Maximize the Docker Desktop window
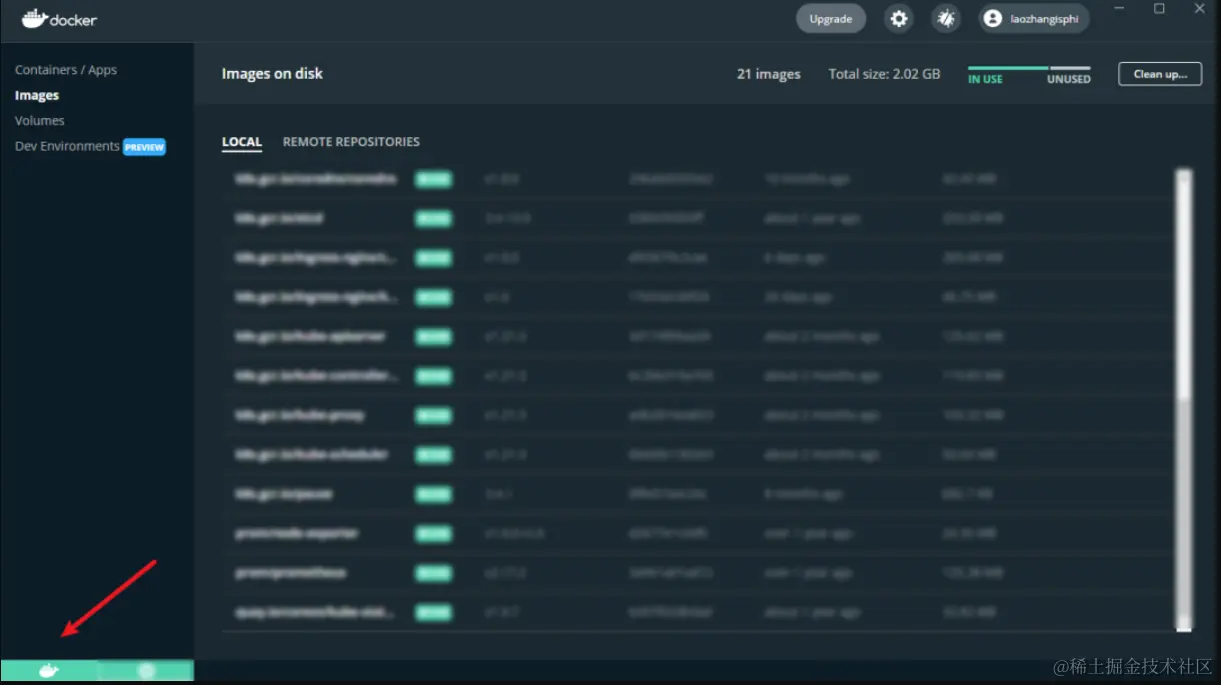 [x=1159, y=9]
